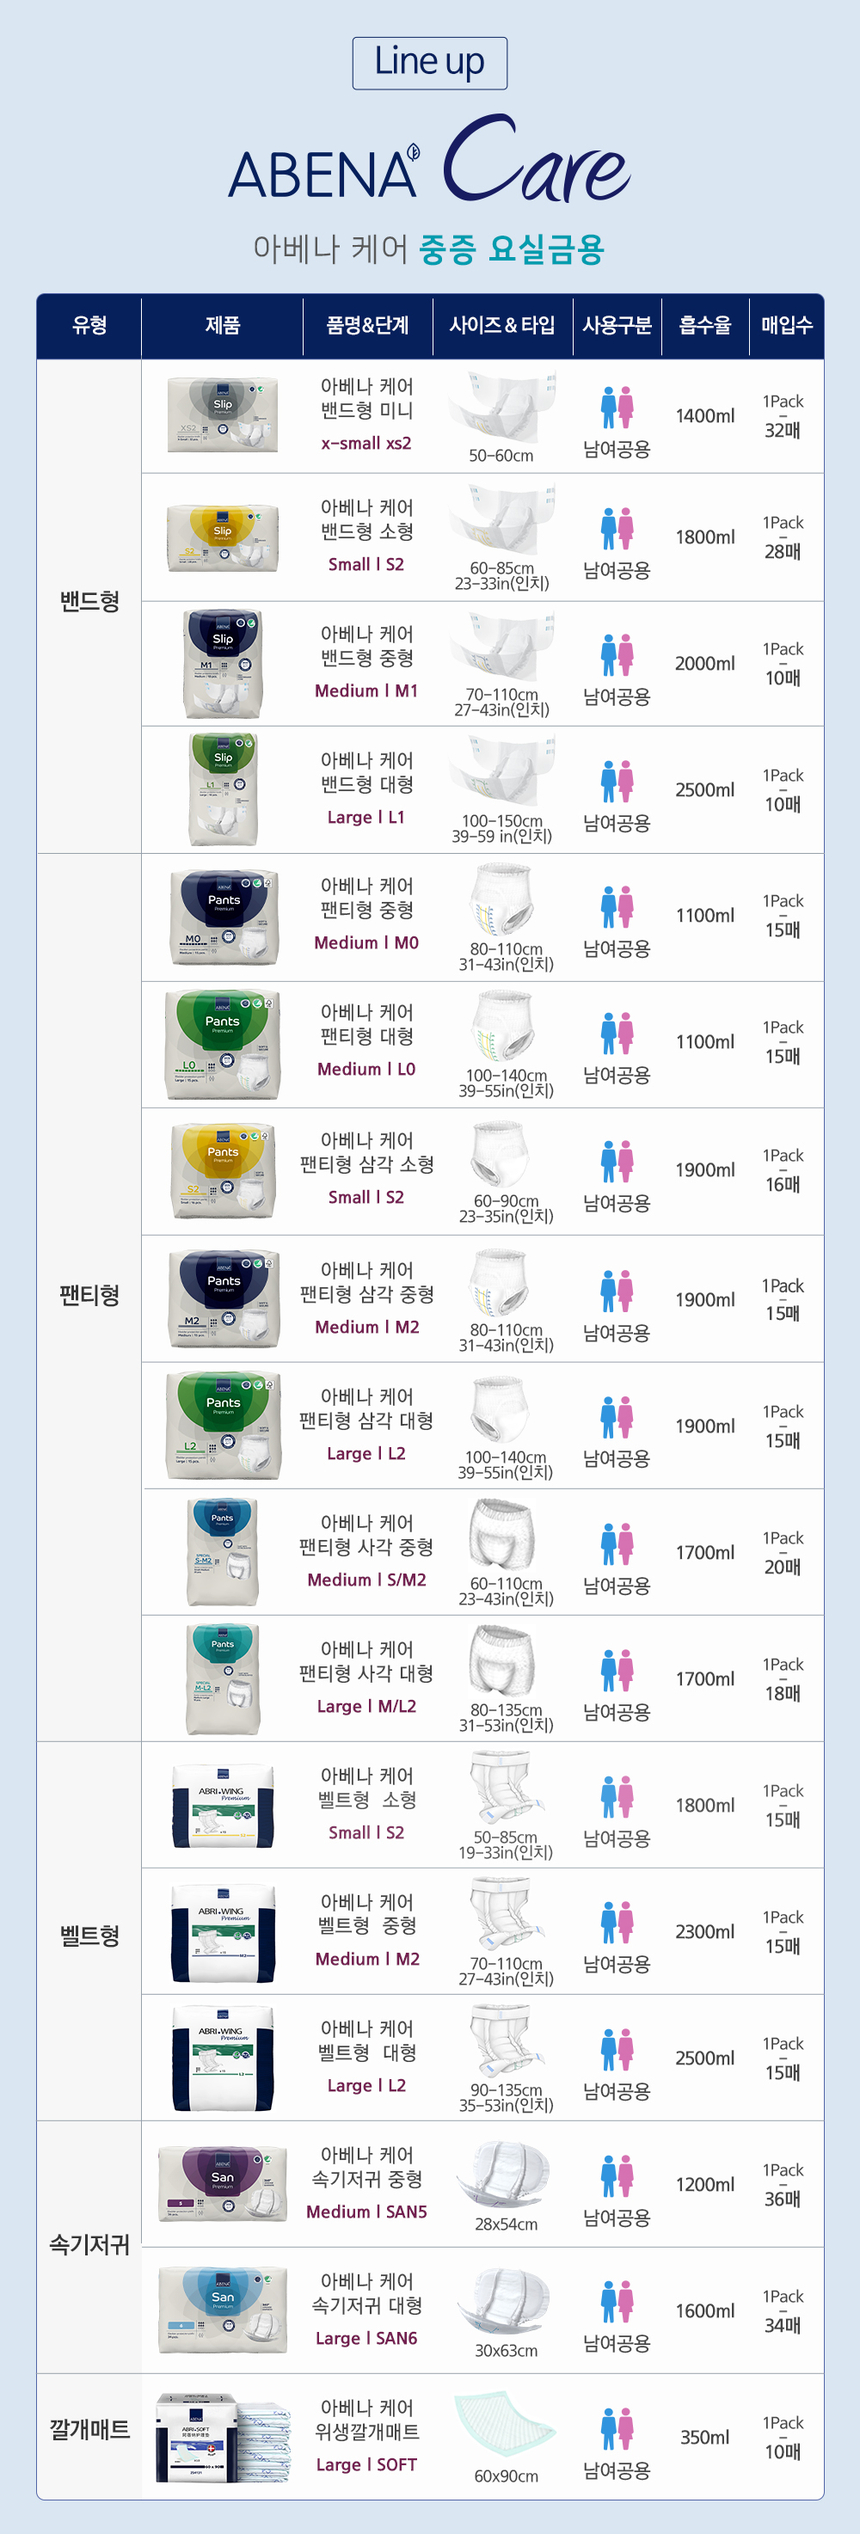Open the Slip x-small XS2 product package image

coord(222,415)
